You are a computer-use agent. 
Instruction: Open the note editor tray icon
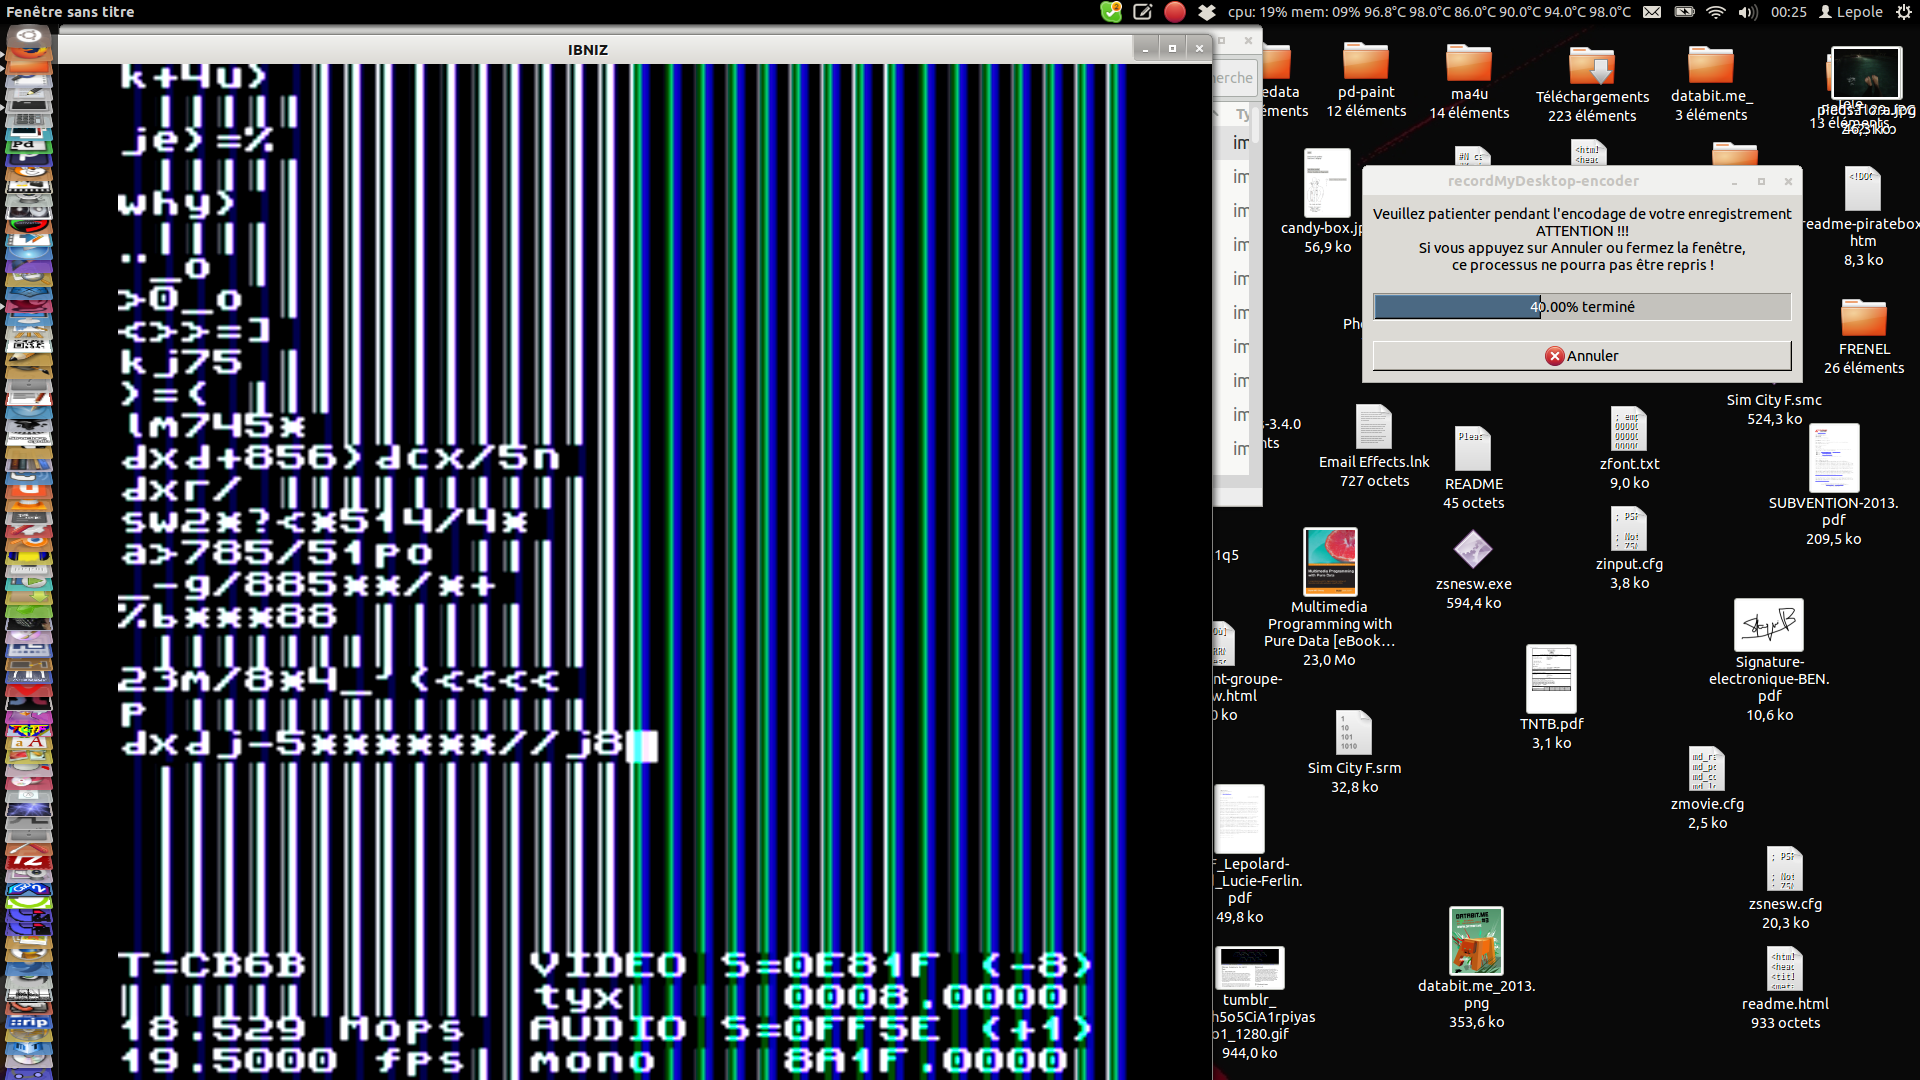click(1143, 12)
